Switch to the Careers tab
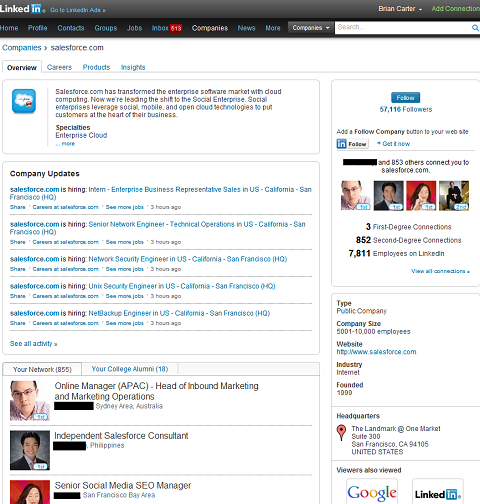 point(59,67)
